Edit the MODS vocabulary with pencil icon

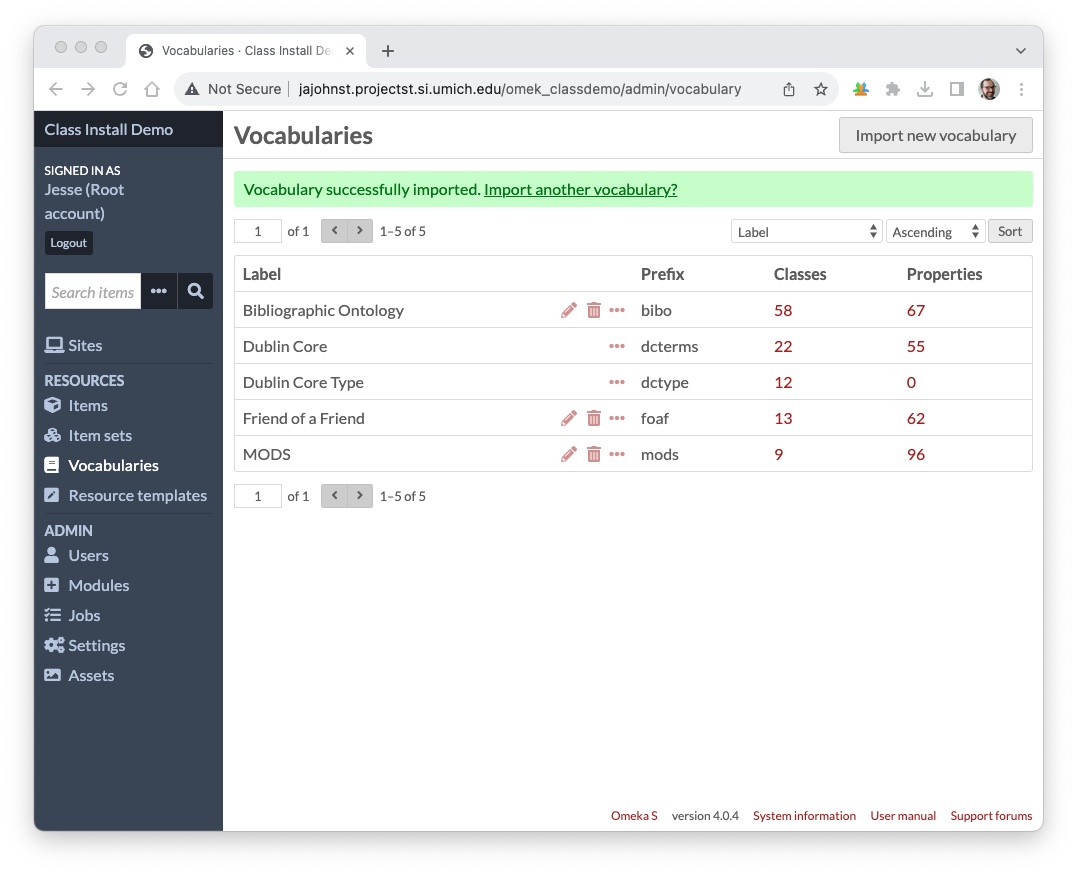tap(569, 454)
